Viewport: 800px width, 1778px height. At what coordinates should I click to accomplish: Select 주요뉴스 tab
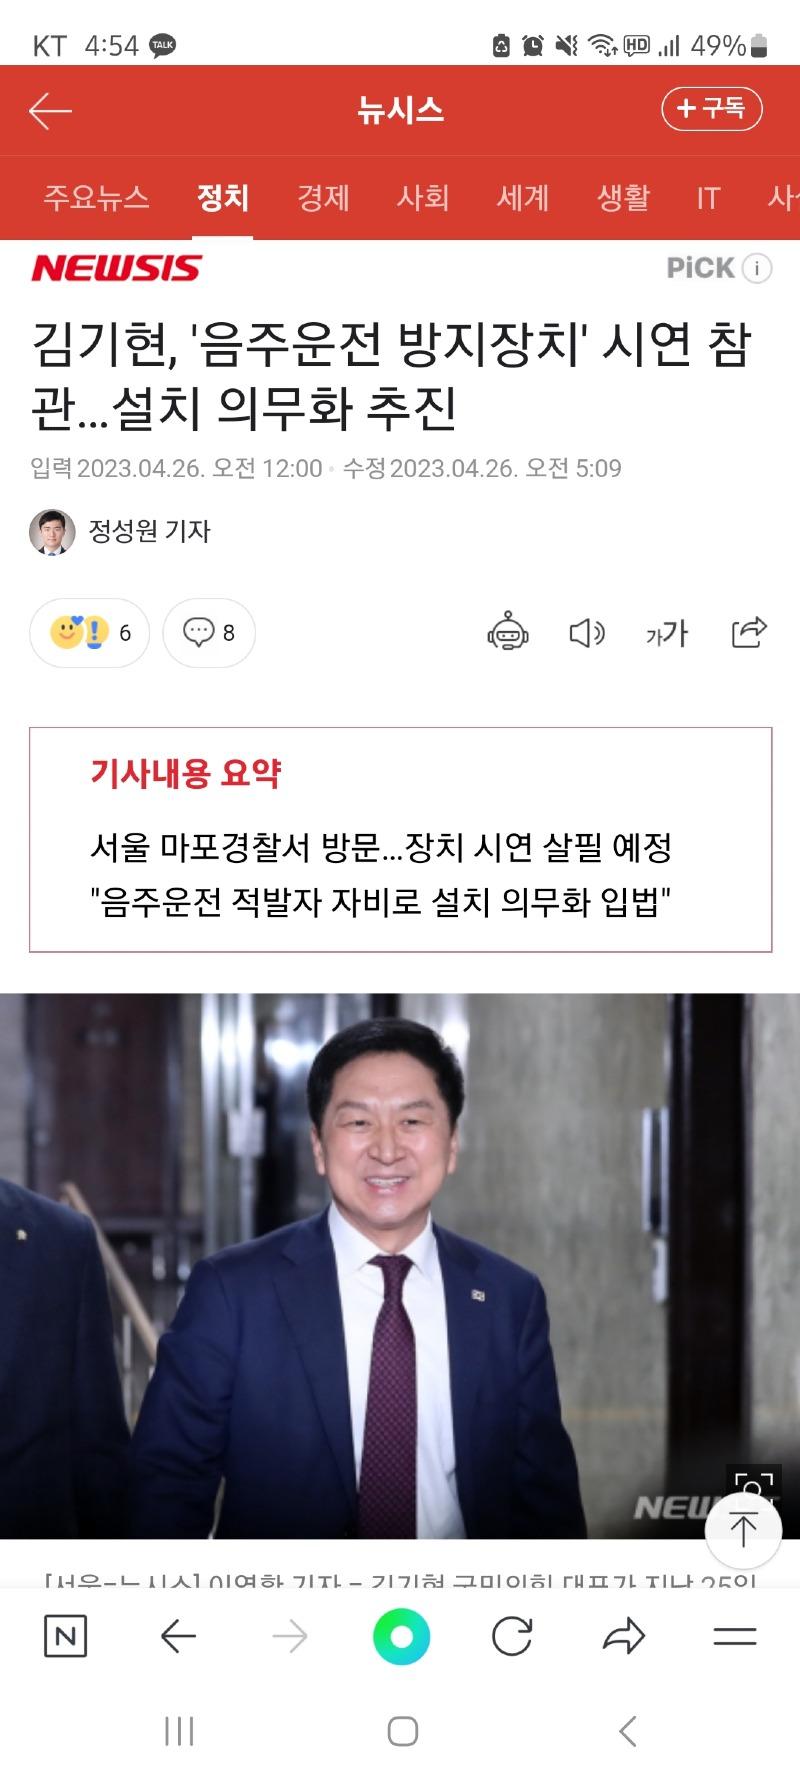tap(97, 198)
